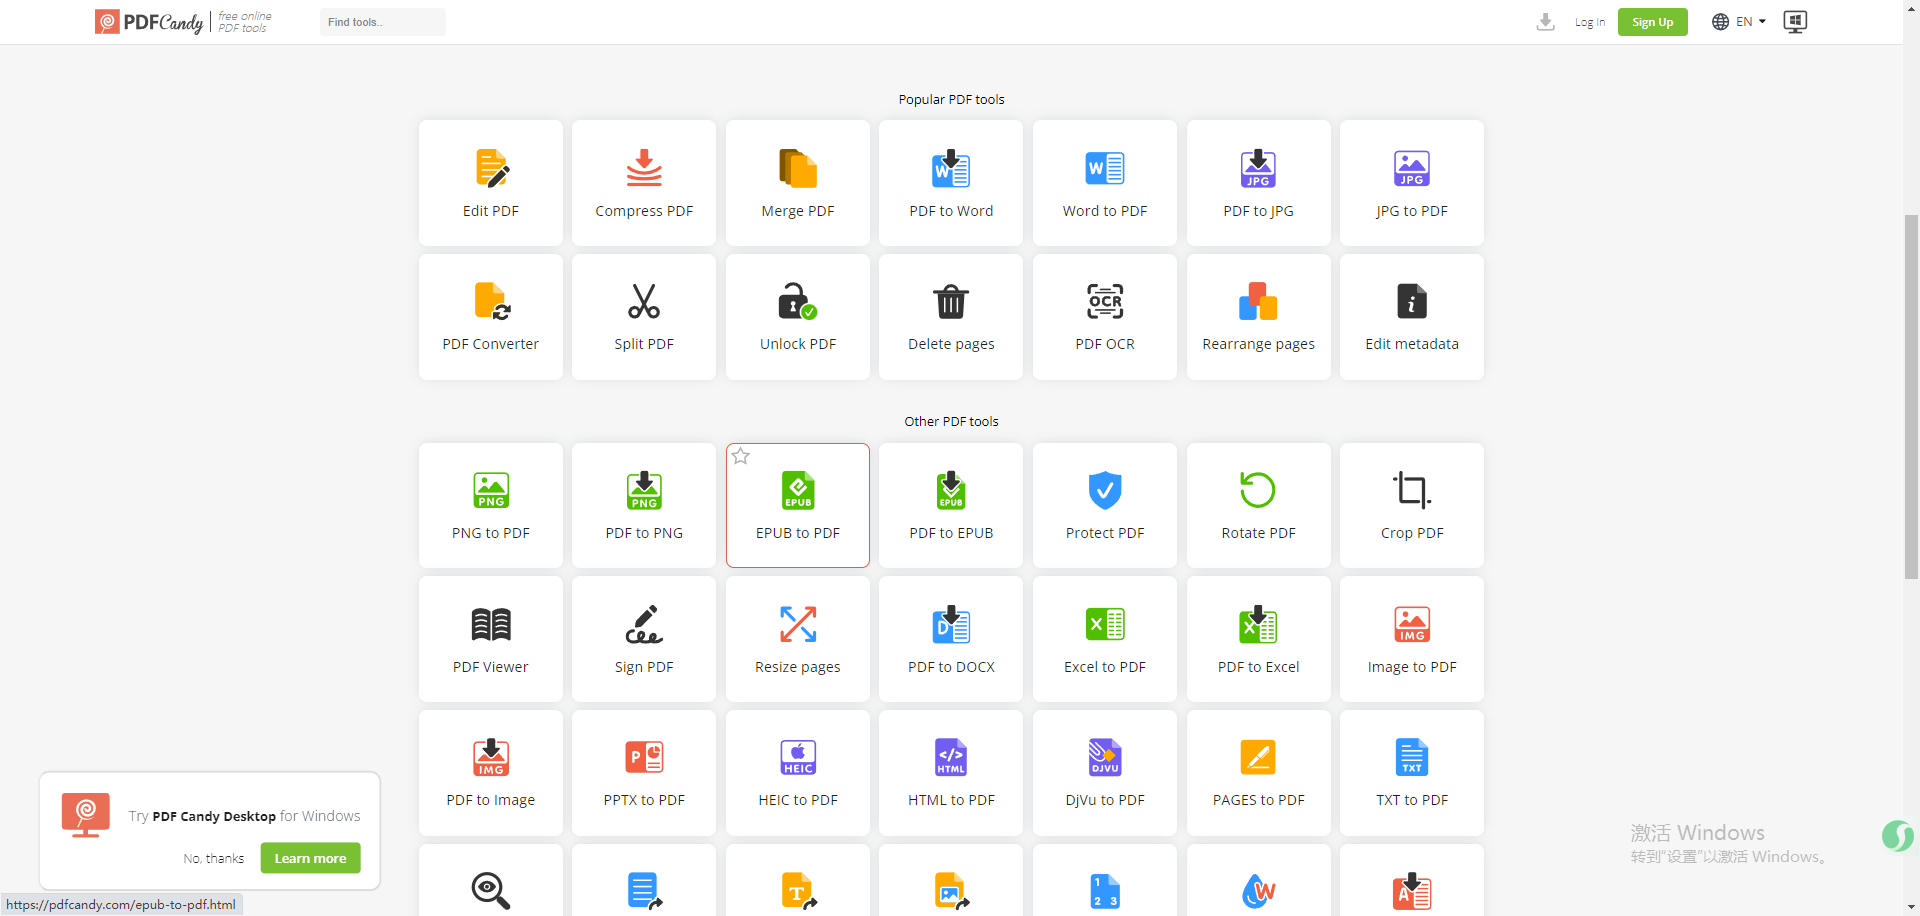Choose the JPG to PDF tool
This screenshot has height=916, width=1920.
pos(1412,183)
